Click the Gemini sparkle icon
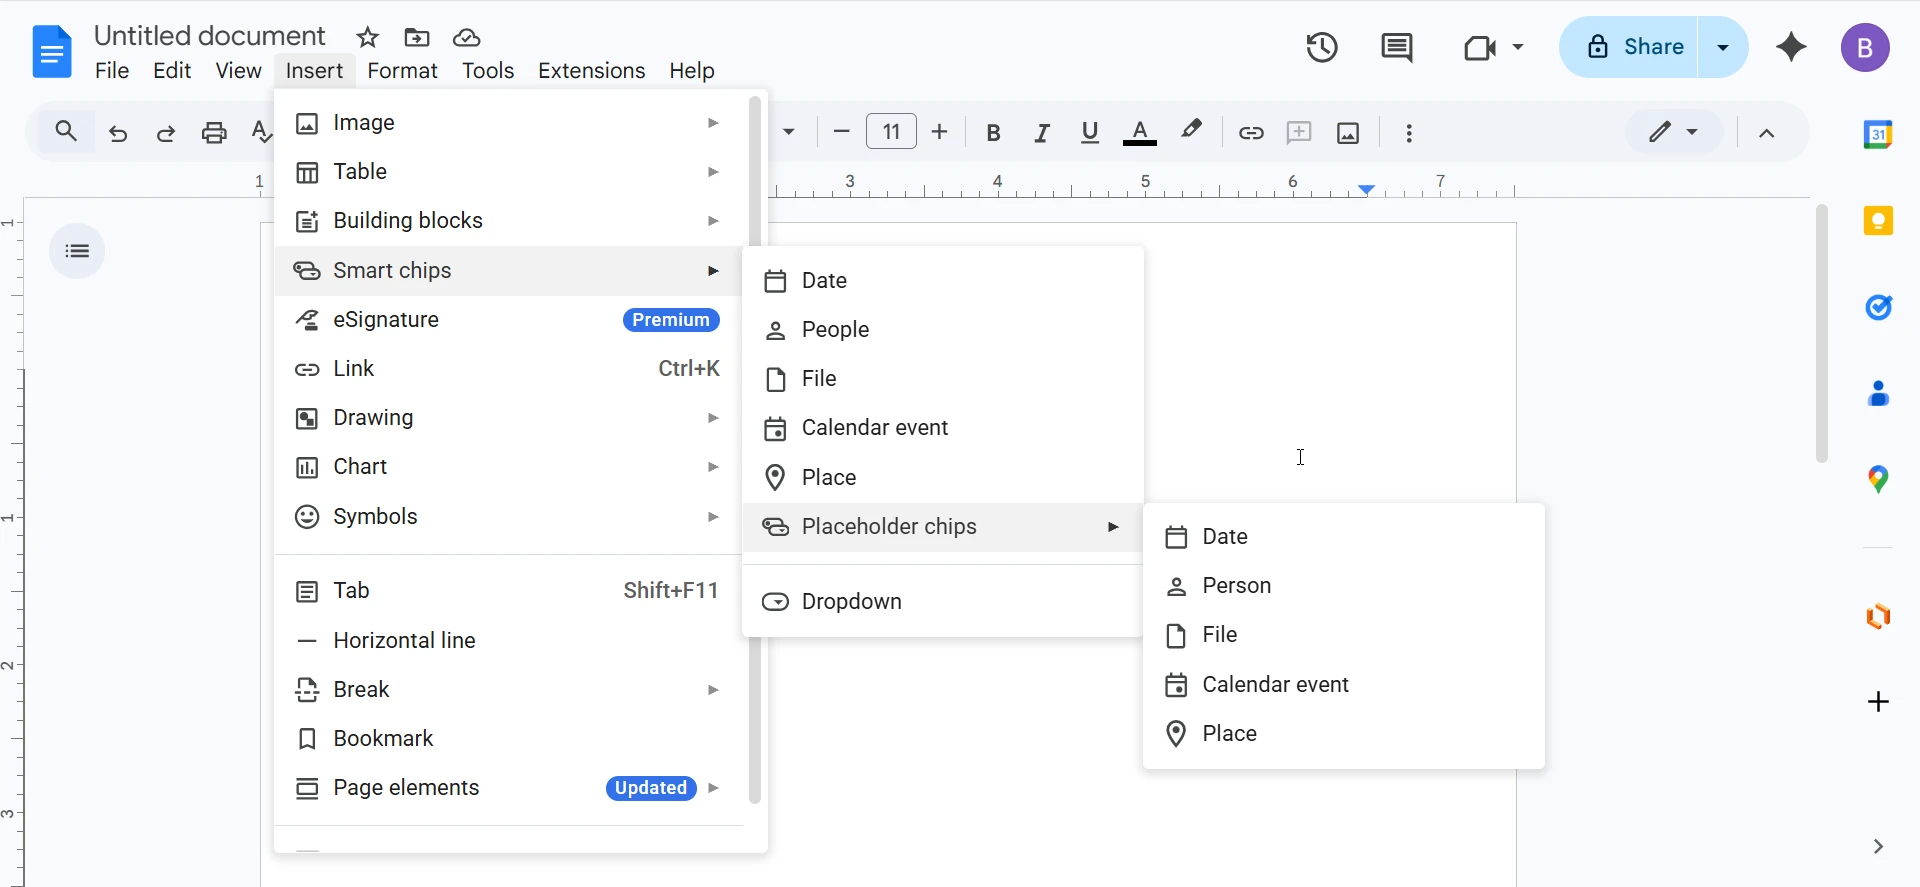 (1791, 47)
